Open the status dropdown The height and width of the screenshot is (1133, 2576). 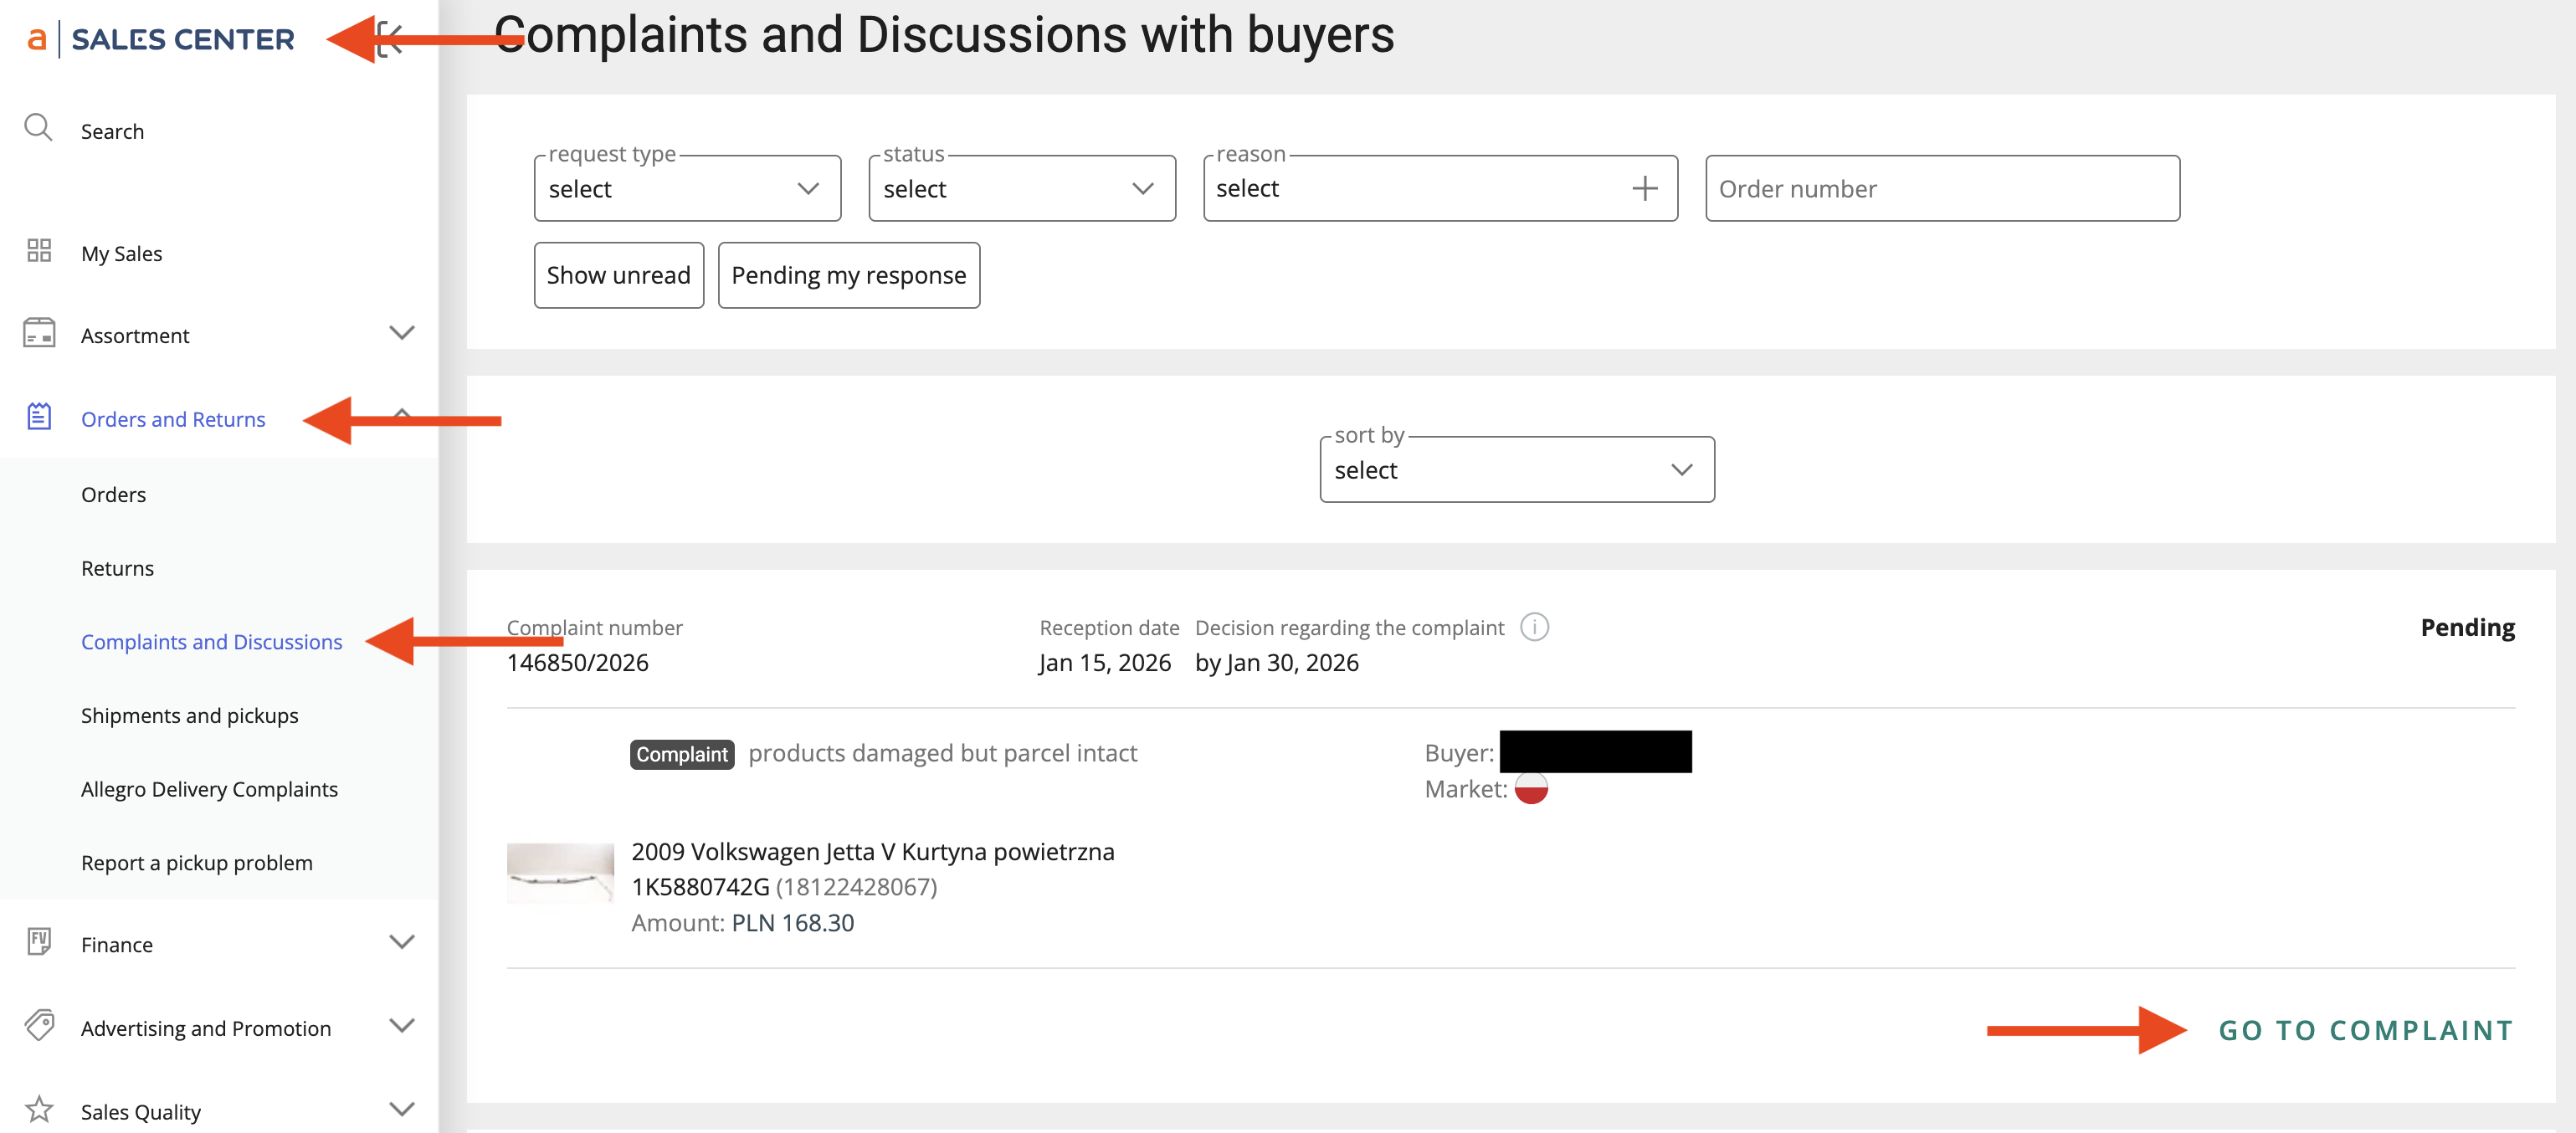tap(1021, 188)
